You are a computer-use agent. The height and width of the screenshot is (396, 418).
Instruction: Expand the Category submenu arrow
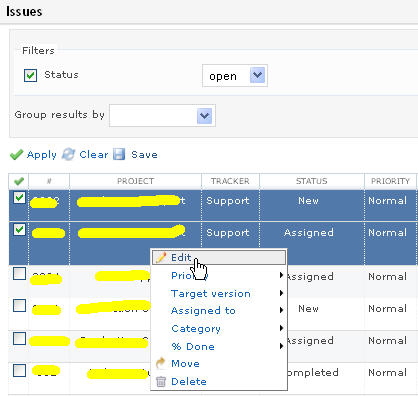pyautogui.click(x=281, y=328)
